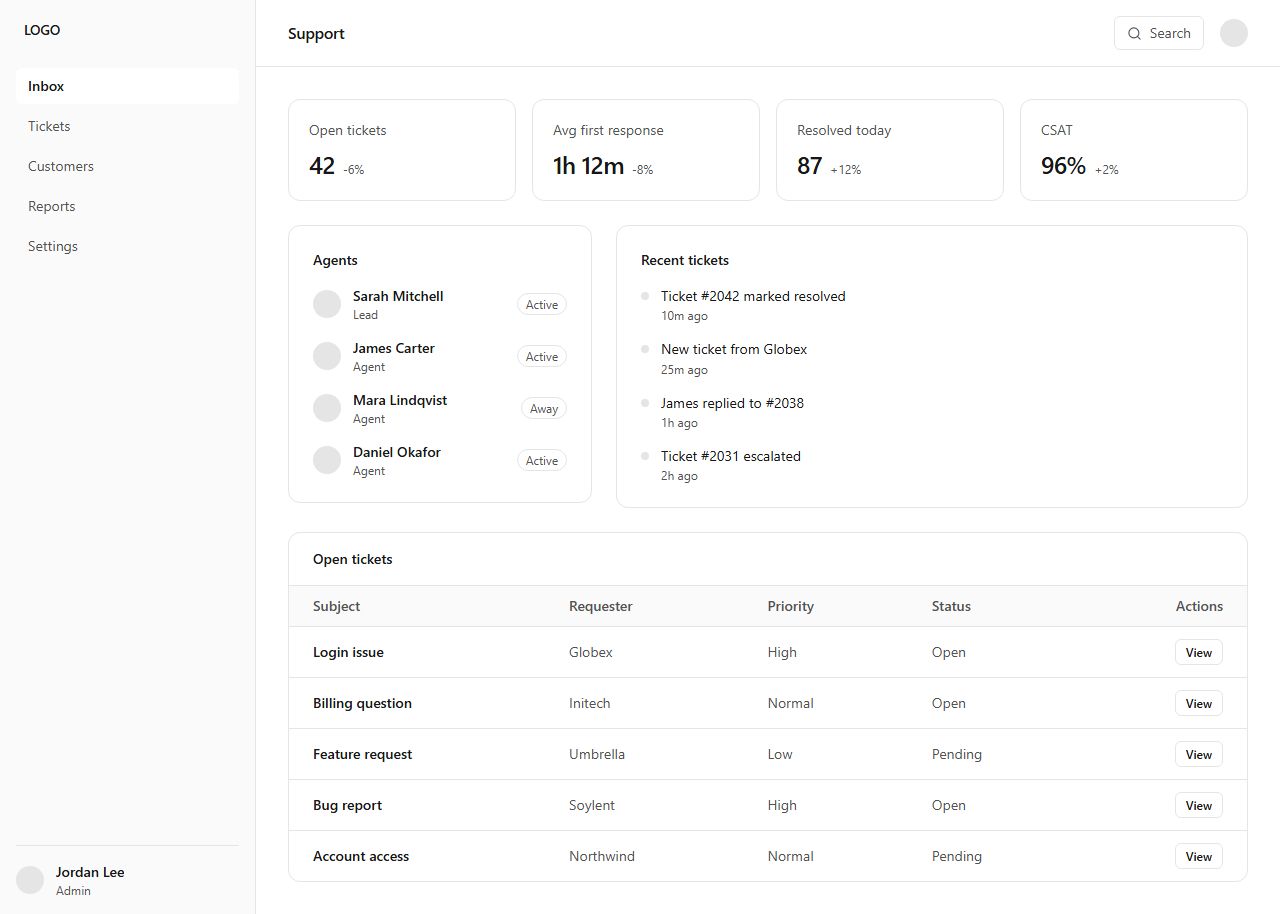Click Mara Lindqvist's name in Agents

[x=400, y=400]
